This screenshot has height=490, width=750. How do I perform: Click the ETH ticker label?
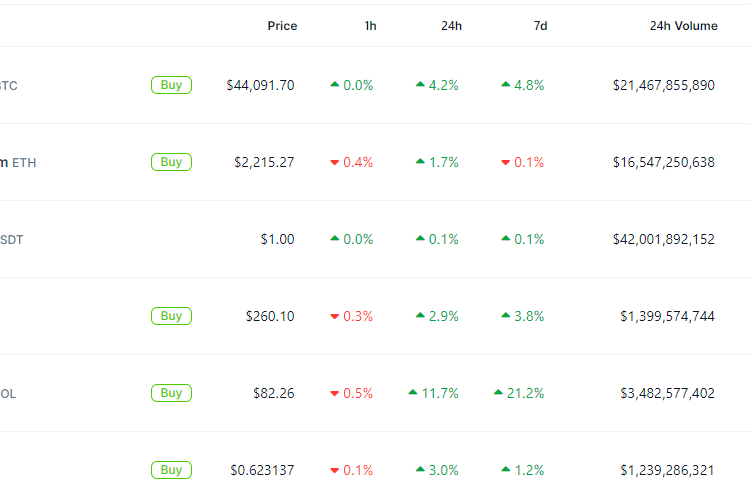(x=24, y=162)
